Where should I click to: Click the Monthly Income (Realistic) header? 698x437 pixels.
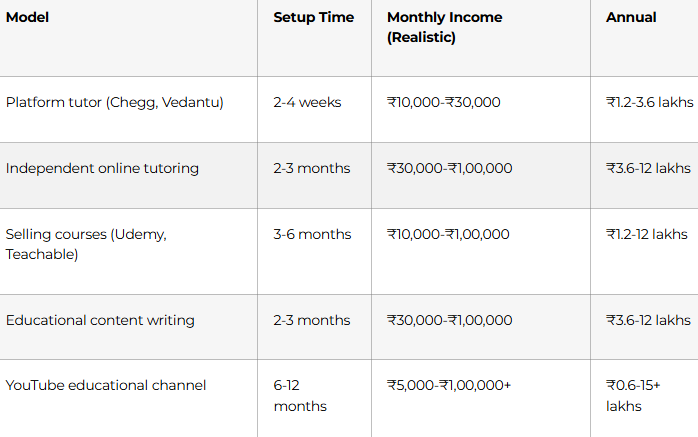[x=444, y=27]
